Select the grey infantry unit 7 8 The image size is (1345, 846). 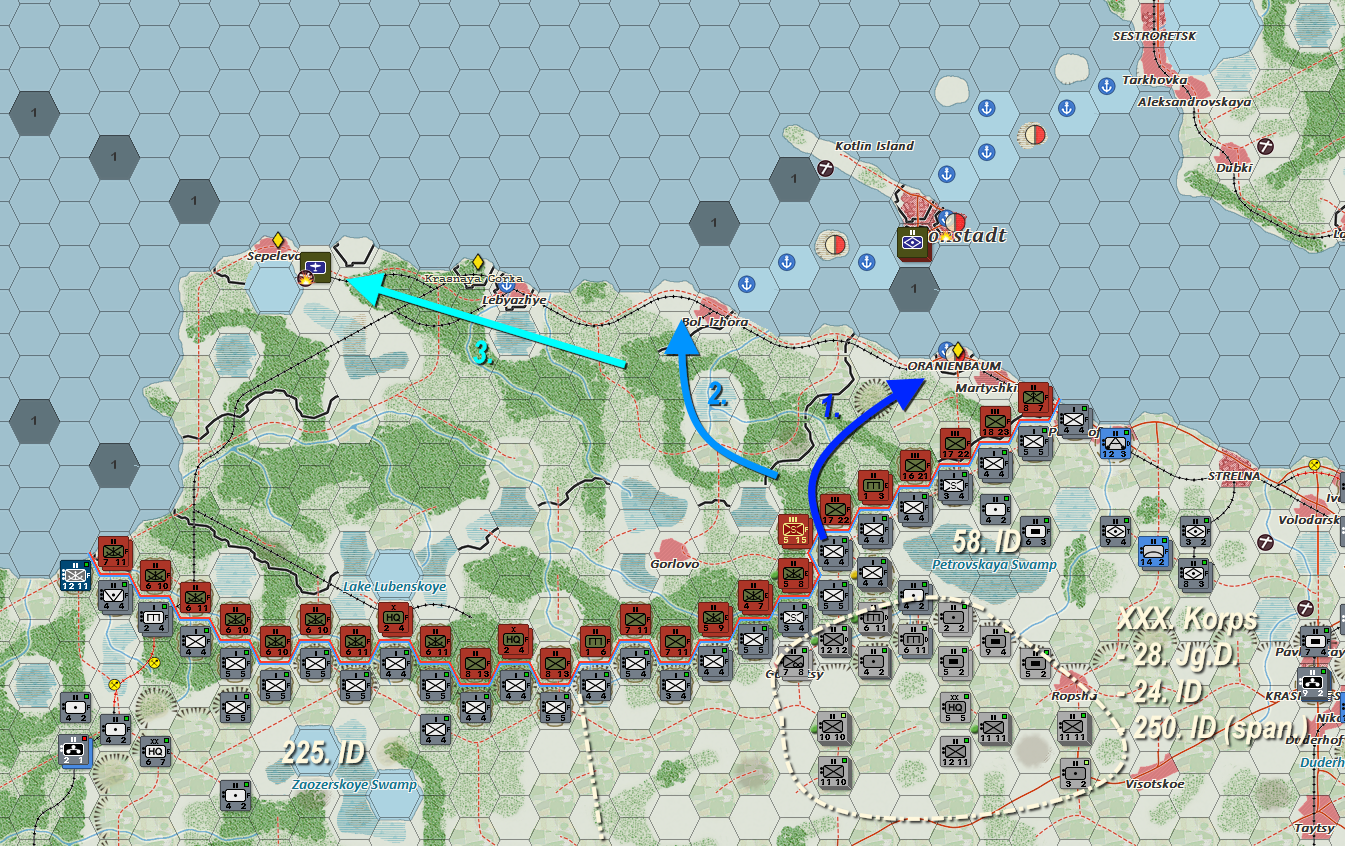coord(793,663)
